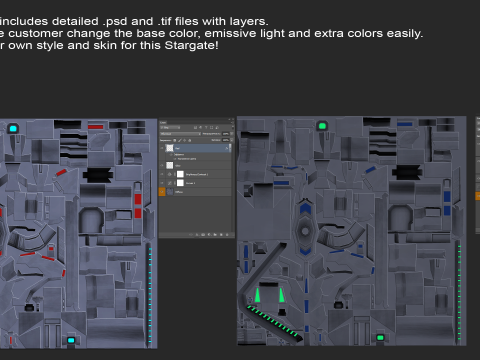Lock layer position icon
The height and width of the screenshot is (360, 480).
tap(184, 140)
